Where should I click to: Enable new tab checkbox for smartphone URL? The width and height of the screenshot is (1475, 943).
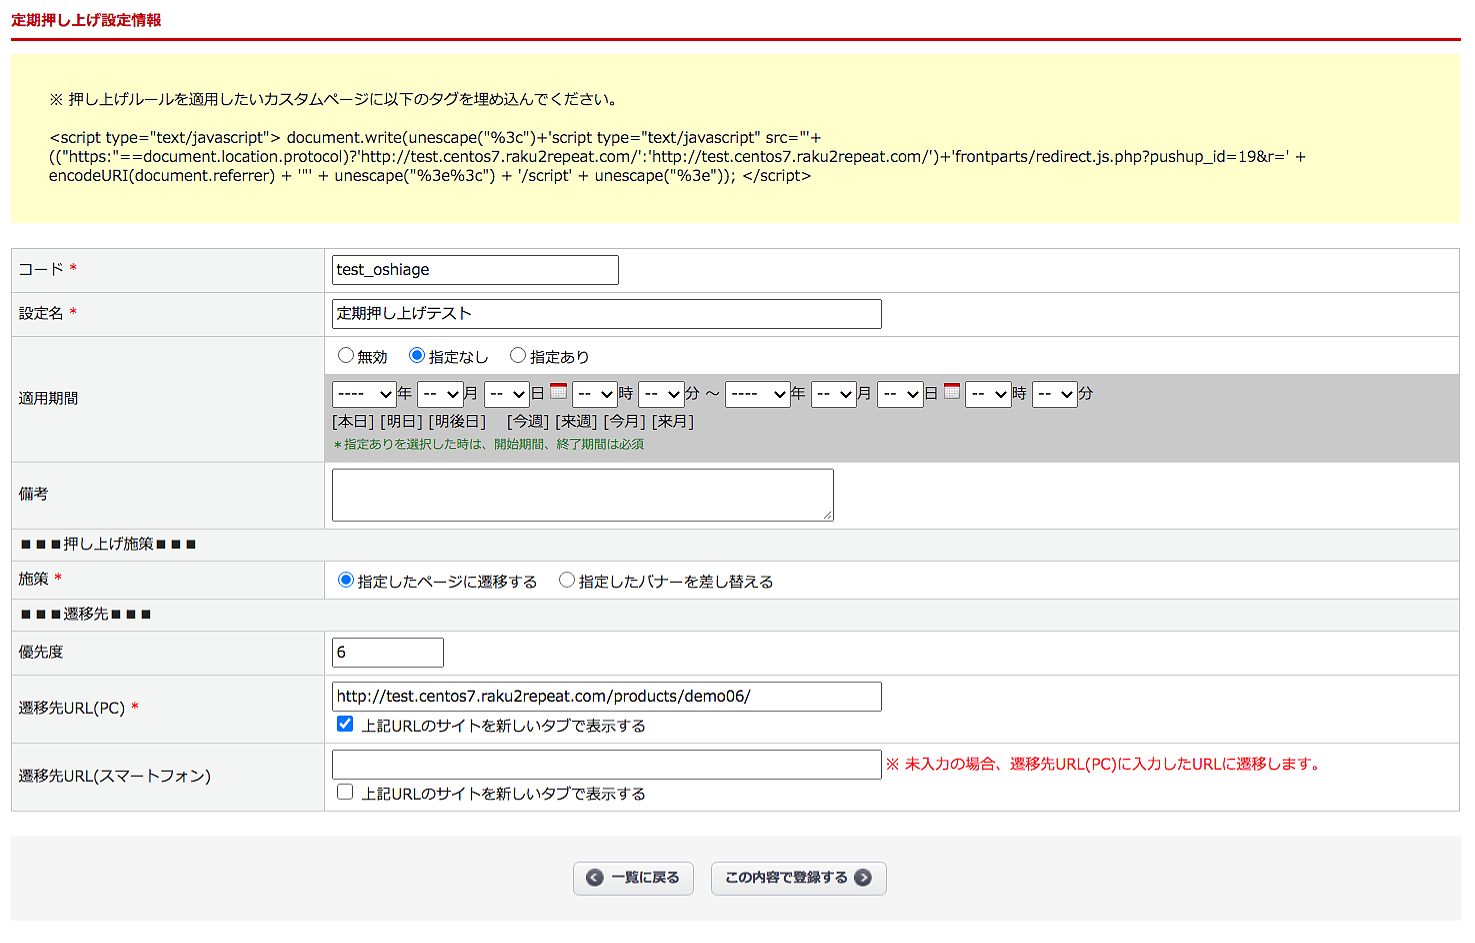click(345, 793)
